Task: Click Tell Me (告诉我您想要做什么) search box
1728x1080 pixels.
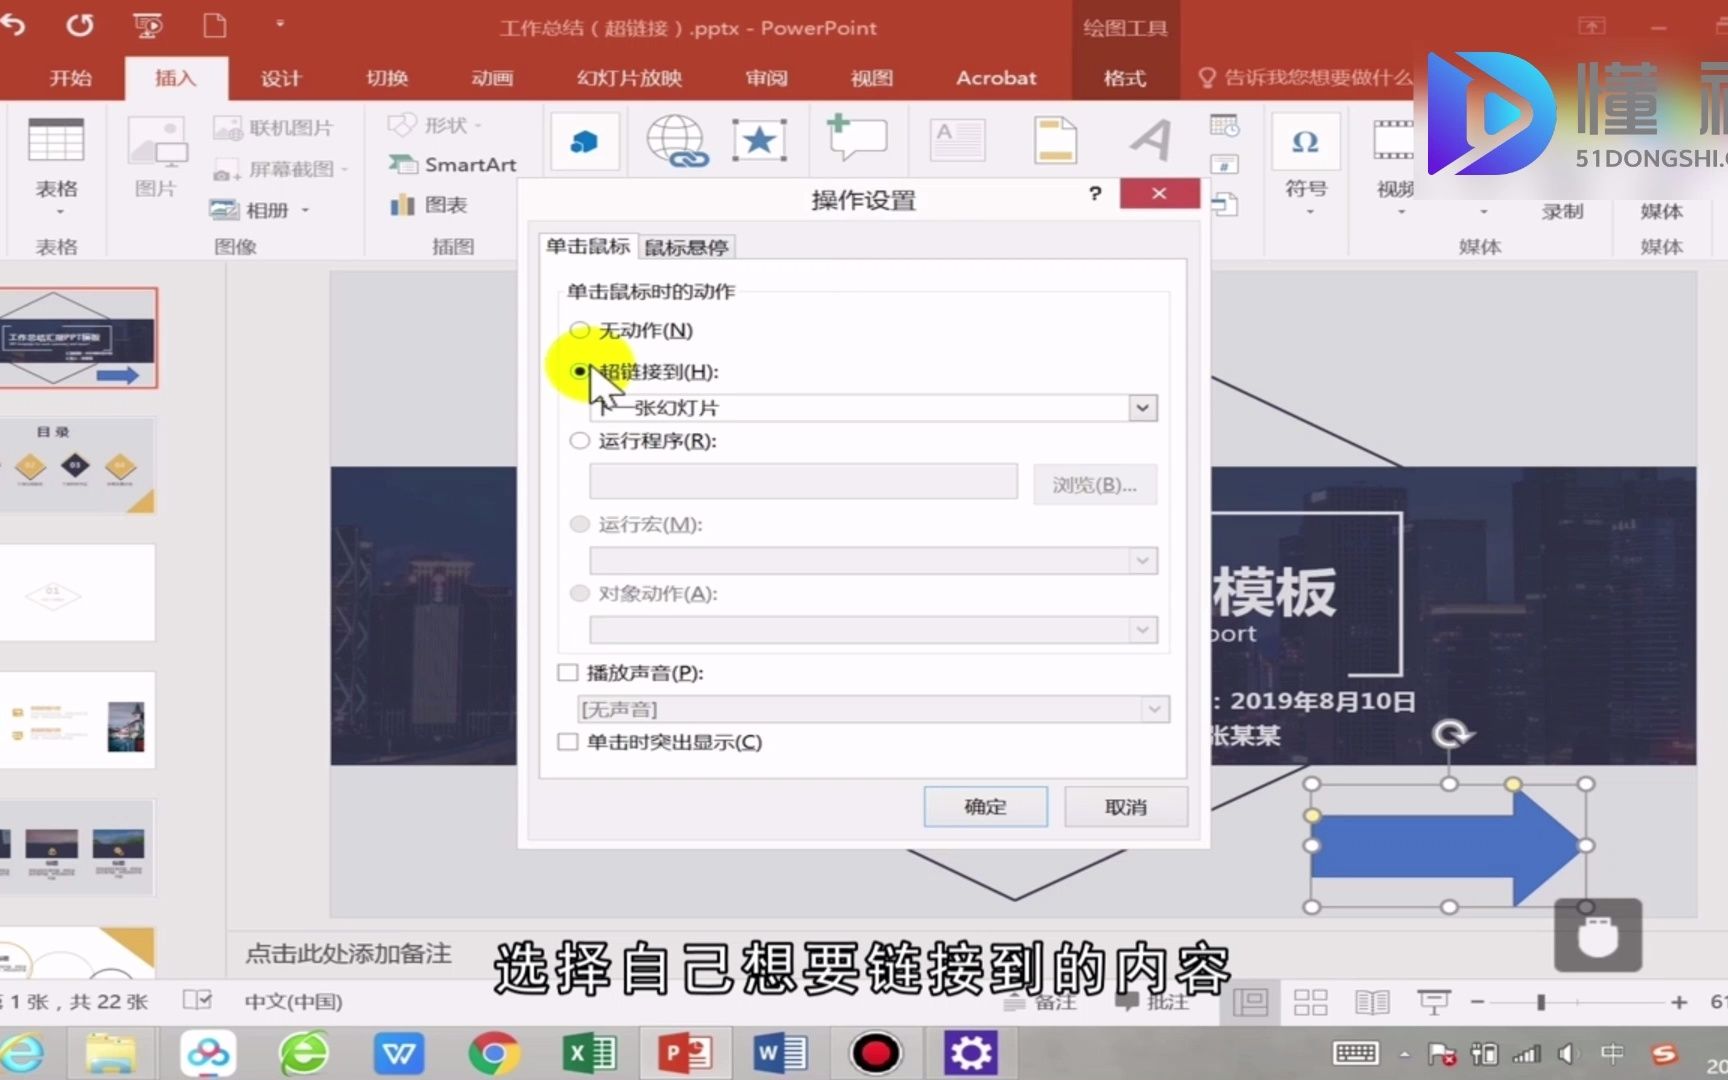Action: click(1307, 78)
